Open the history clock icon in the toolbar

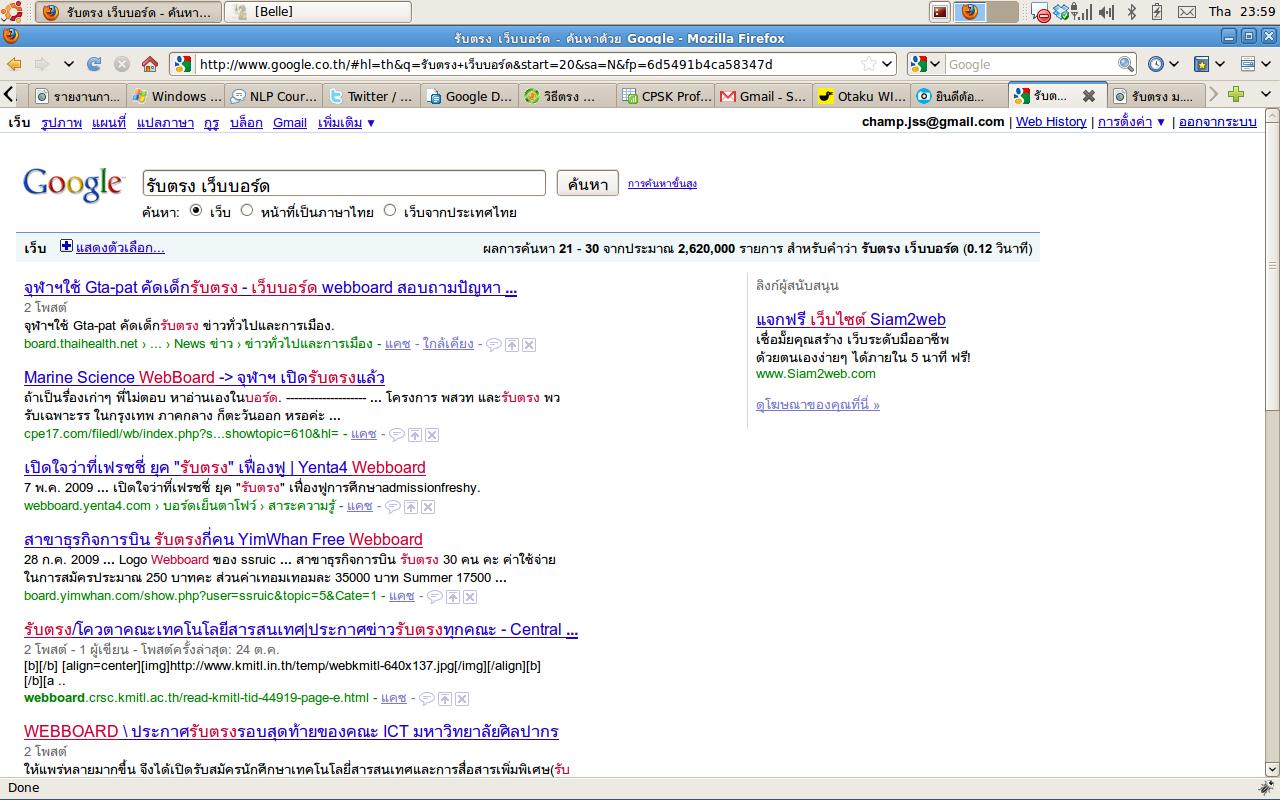[x=1156, y=64]
